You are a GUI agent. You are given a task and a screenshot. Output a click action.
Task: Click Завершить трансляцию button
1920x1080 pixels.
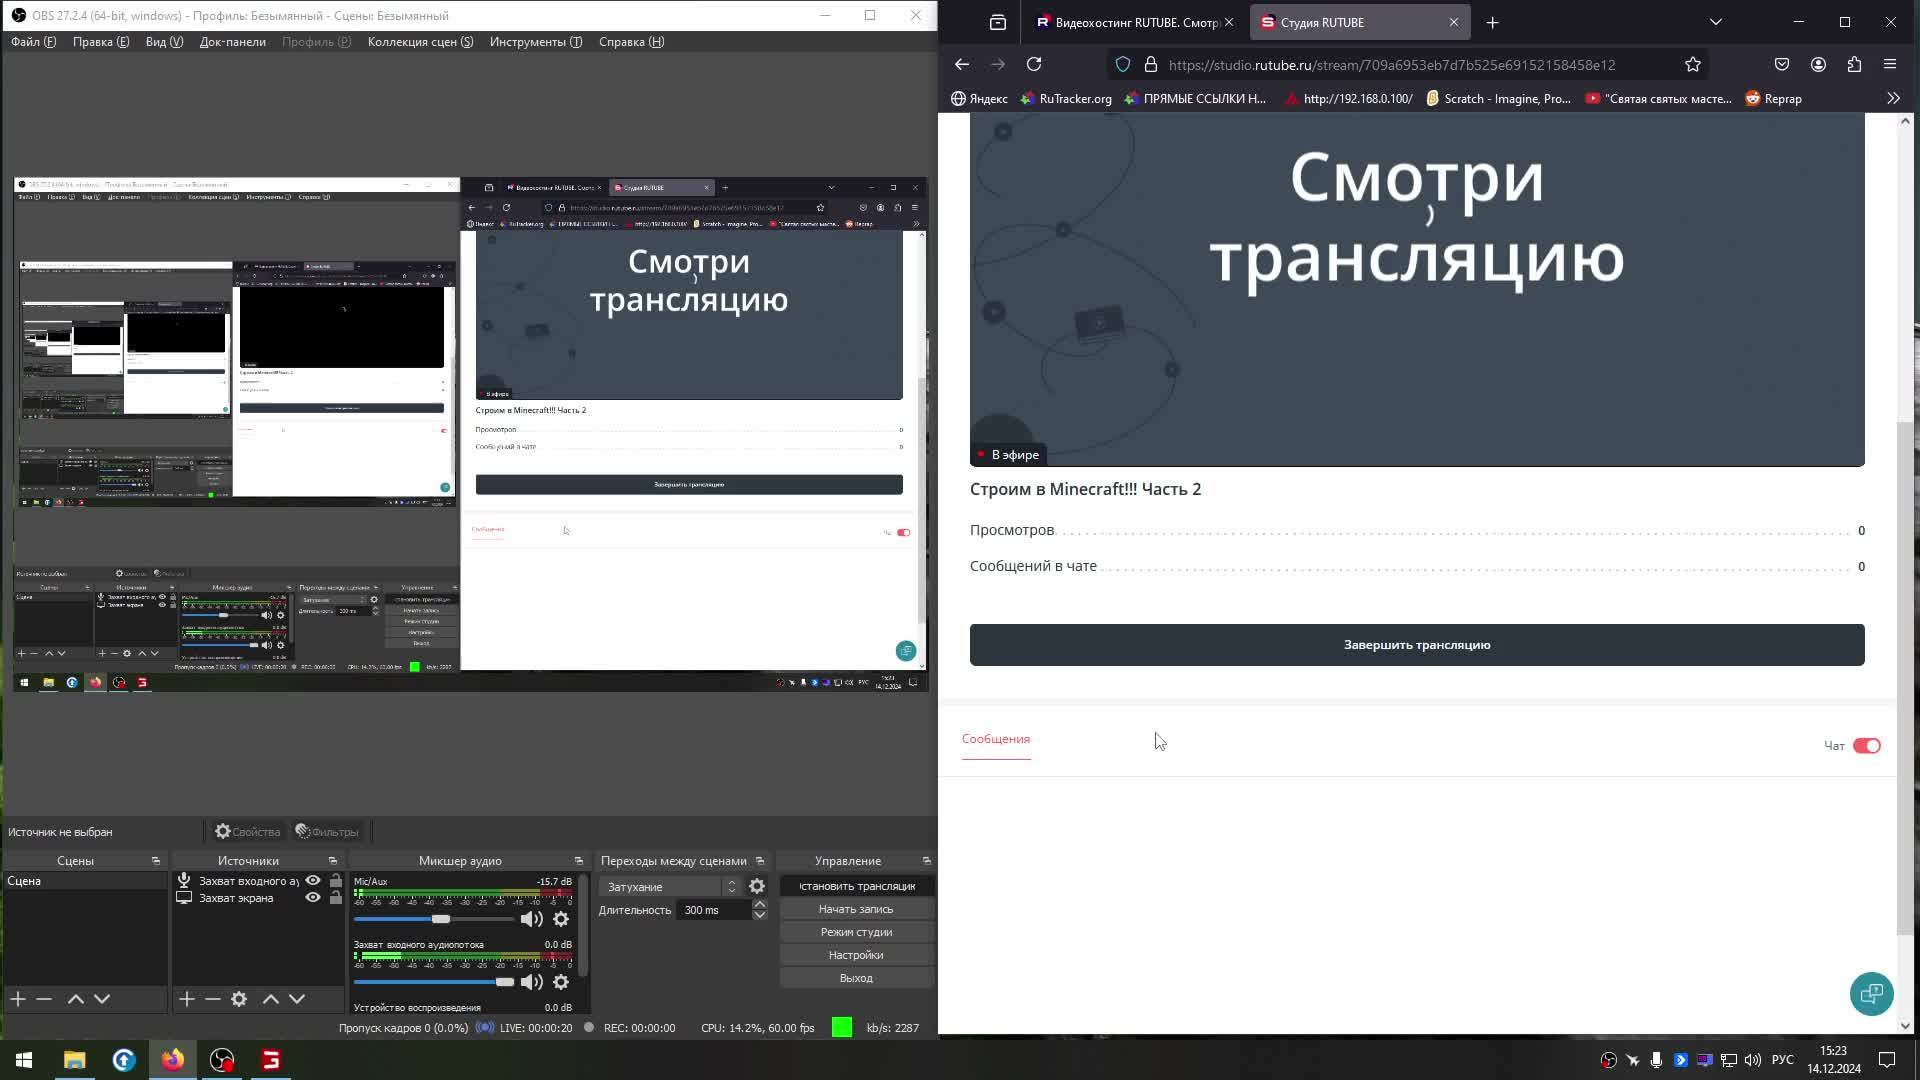click(1416, 645)
